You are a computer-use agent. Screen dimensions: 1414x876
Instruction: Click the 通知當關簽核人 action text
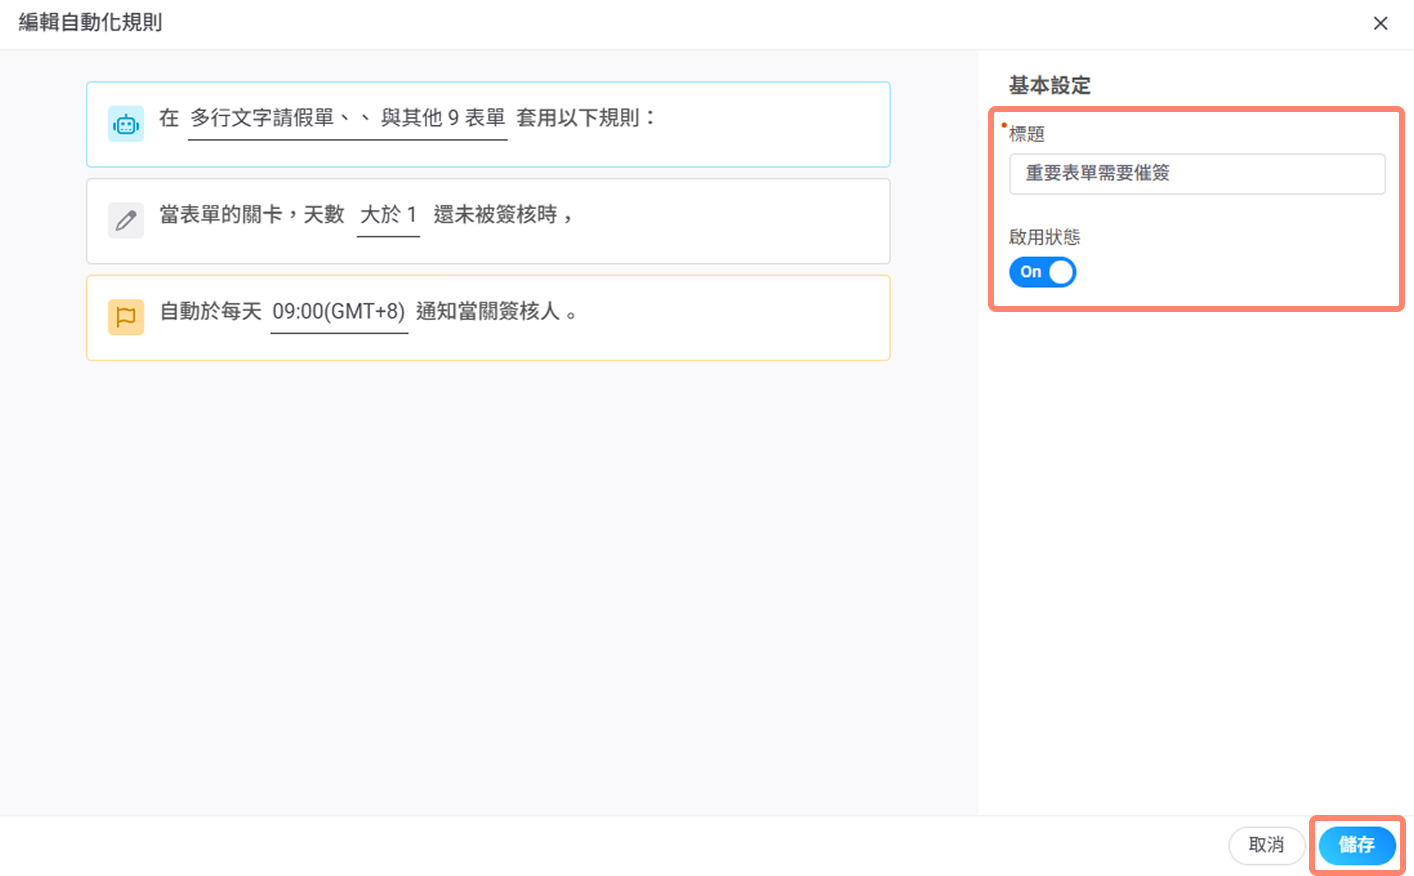click(488, 312)
